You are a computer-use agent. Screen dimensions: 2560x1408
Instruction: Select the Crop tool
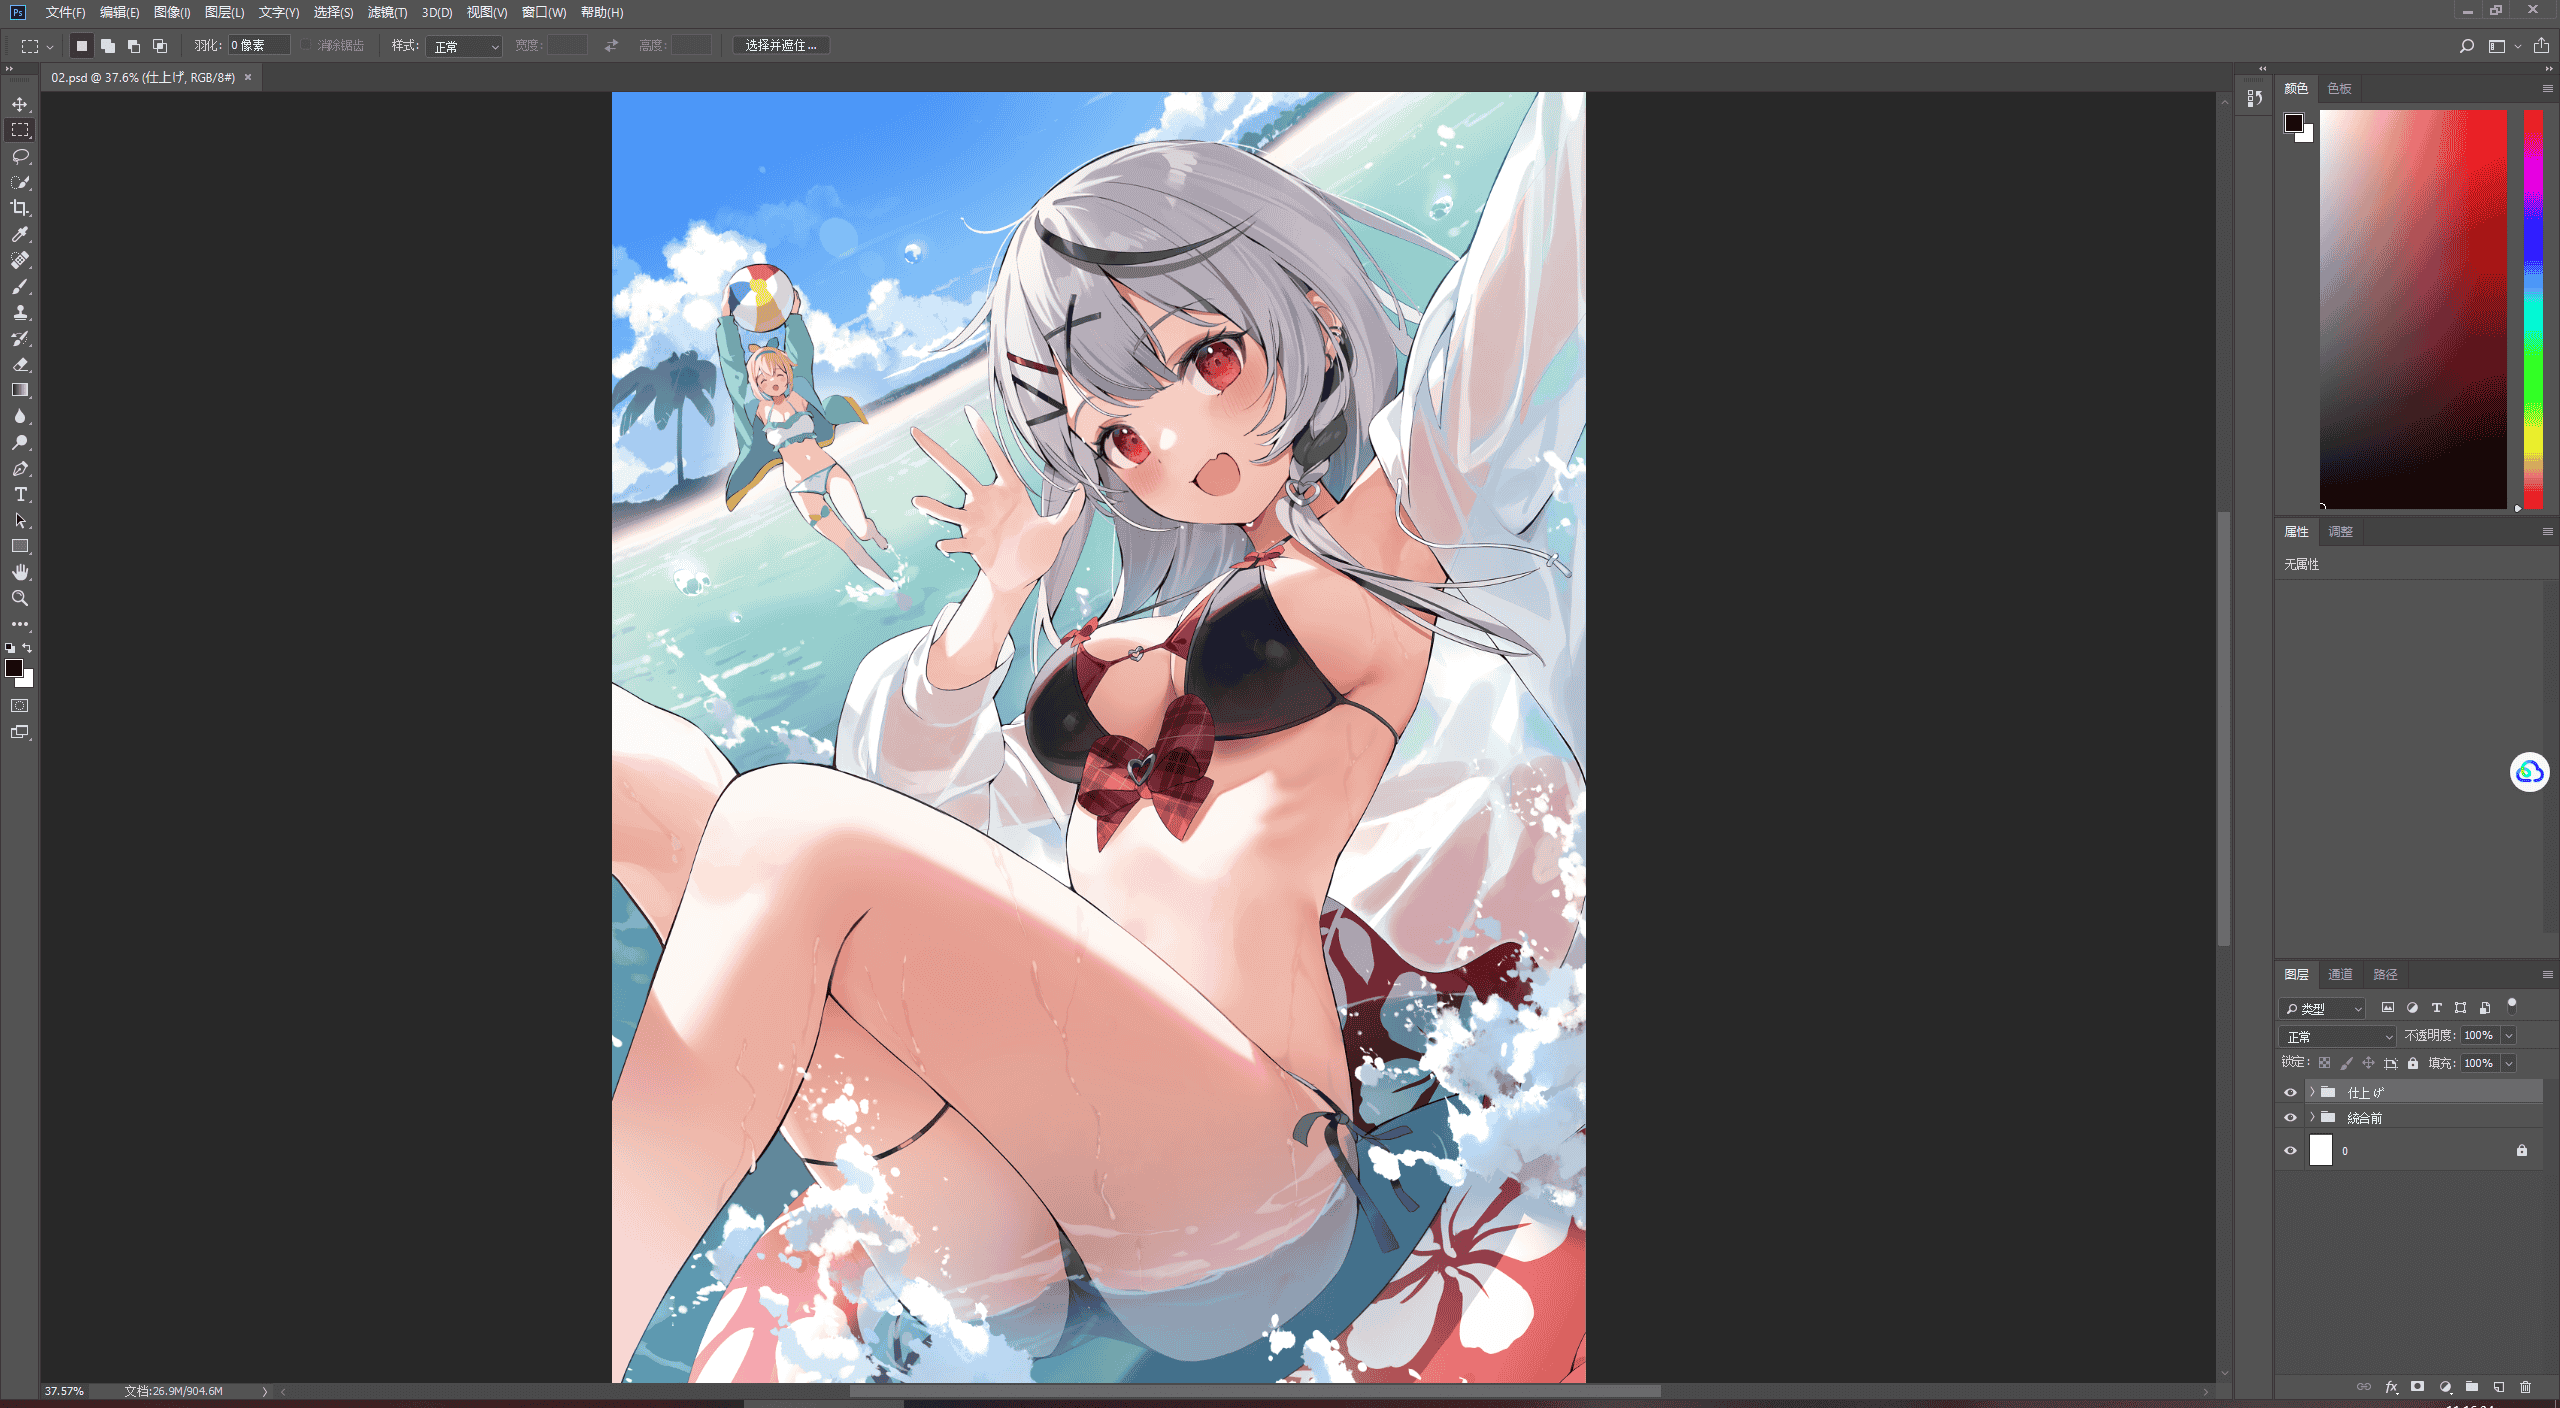20,208
